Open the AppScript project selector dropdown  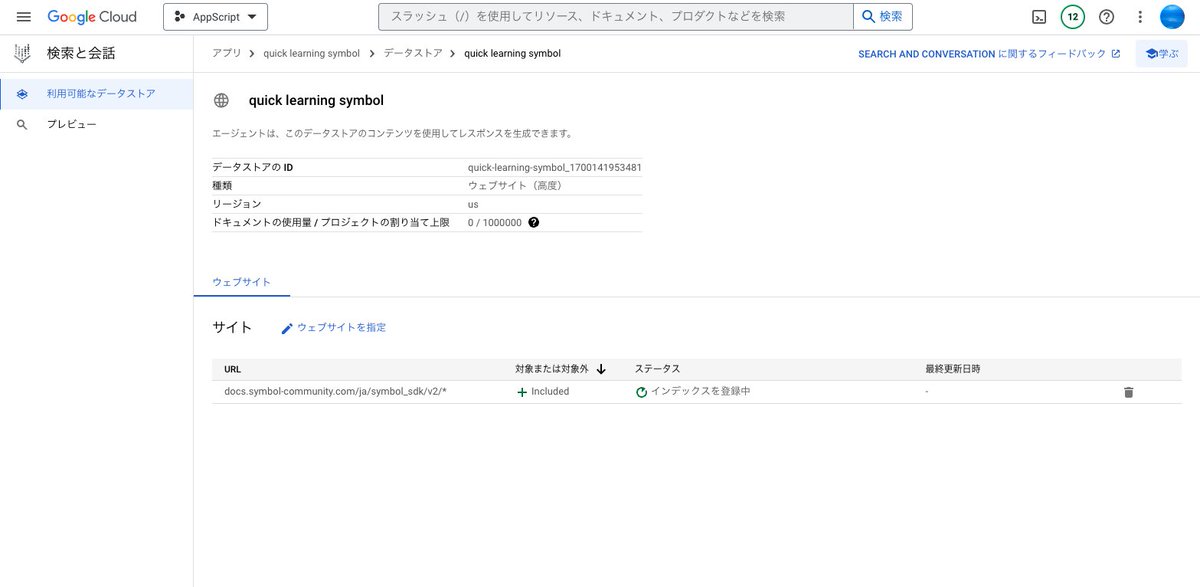(x=215, y=17)
